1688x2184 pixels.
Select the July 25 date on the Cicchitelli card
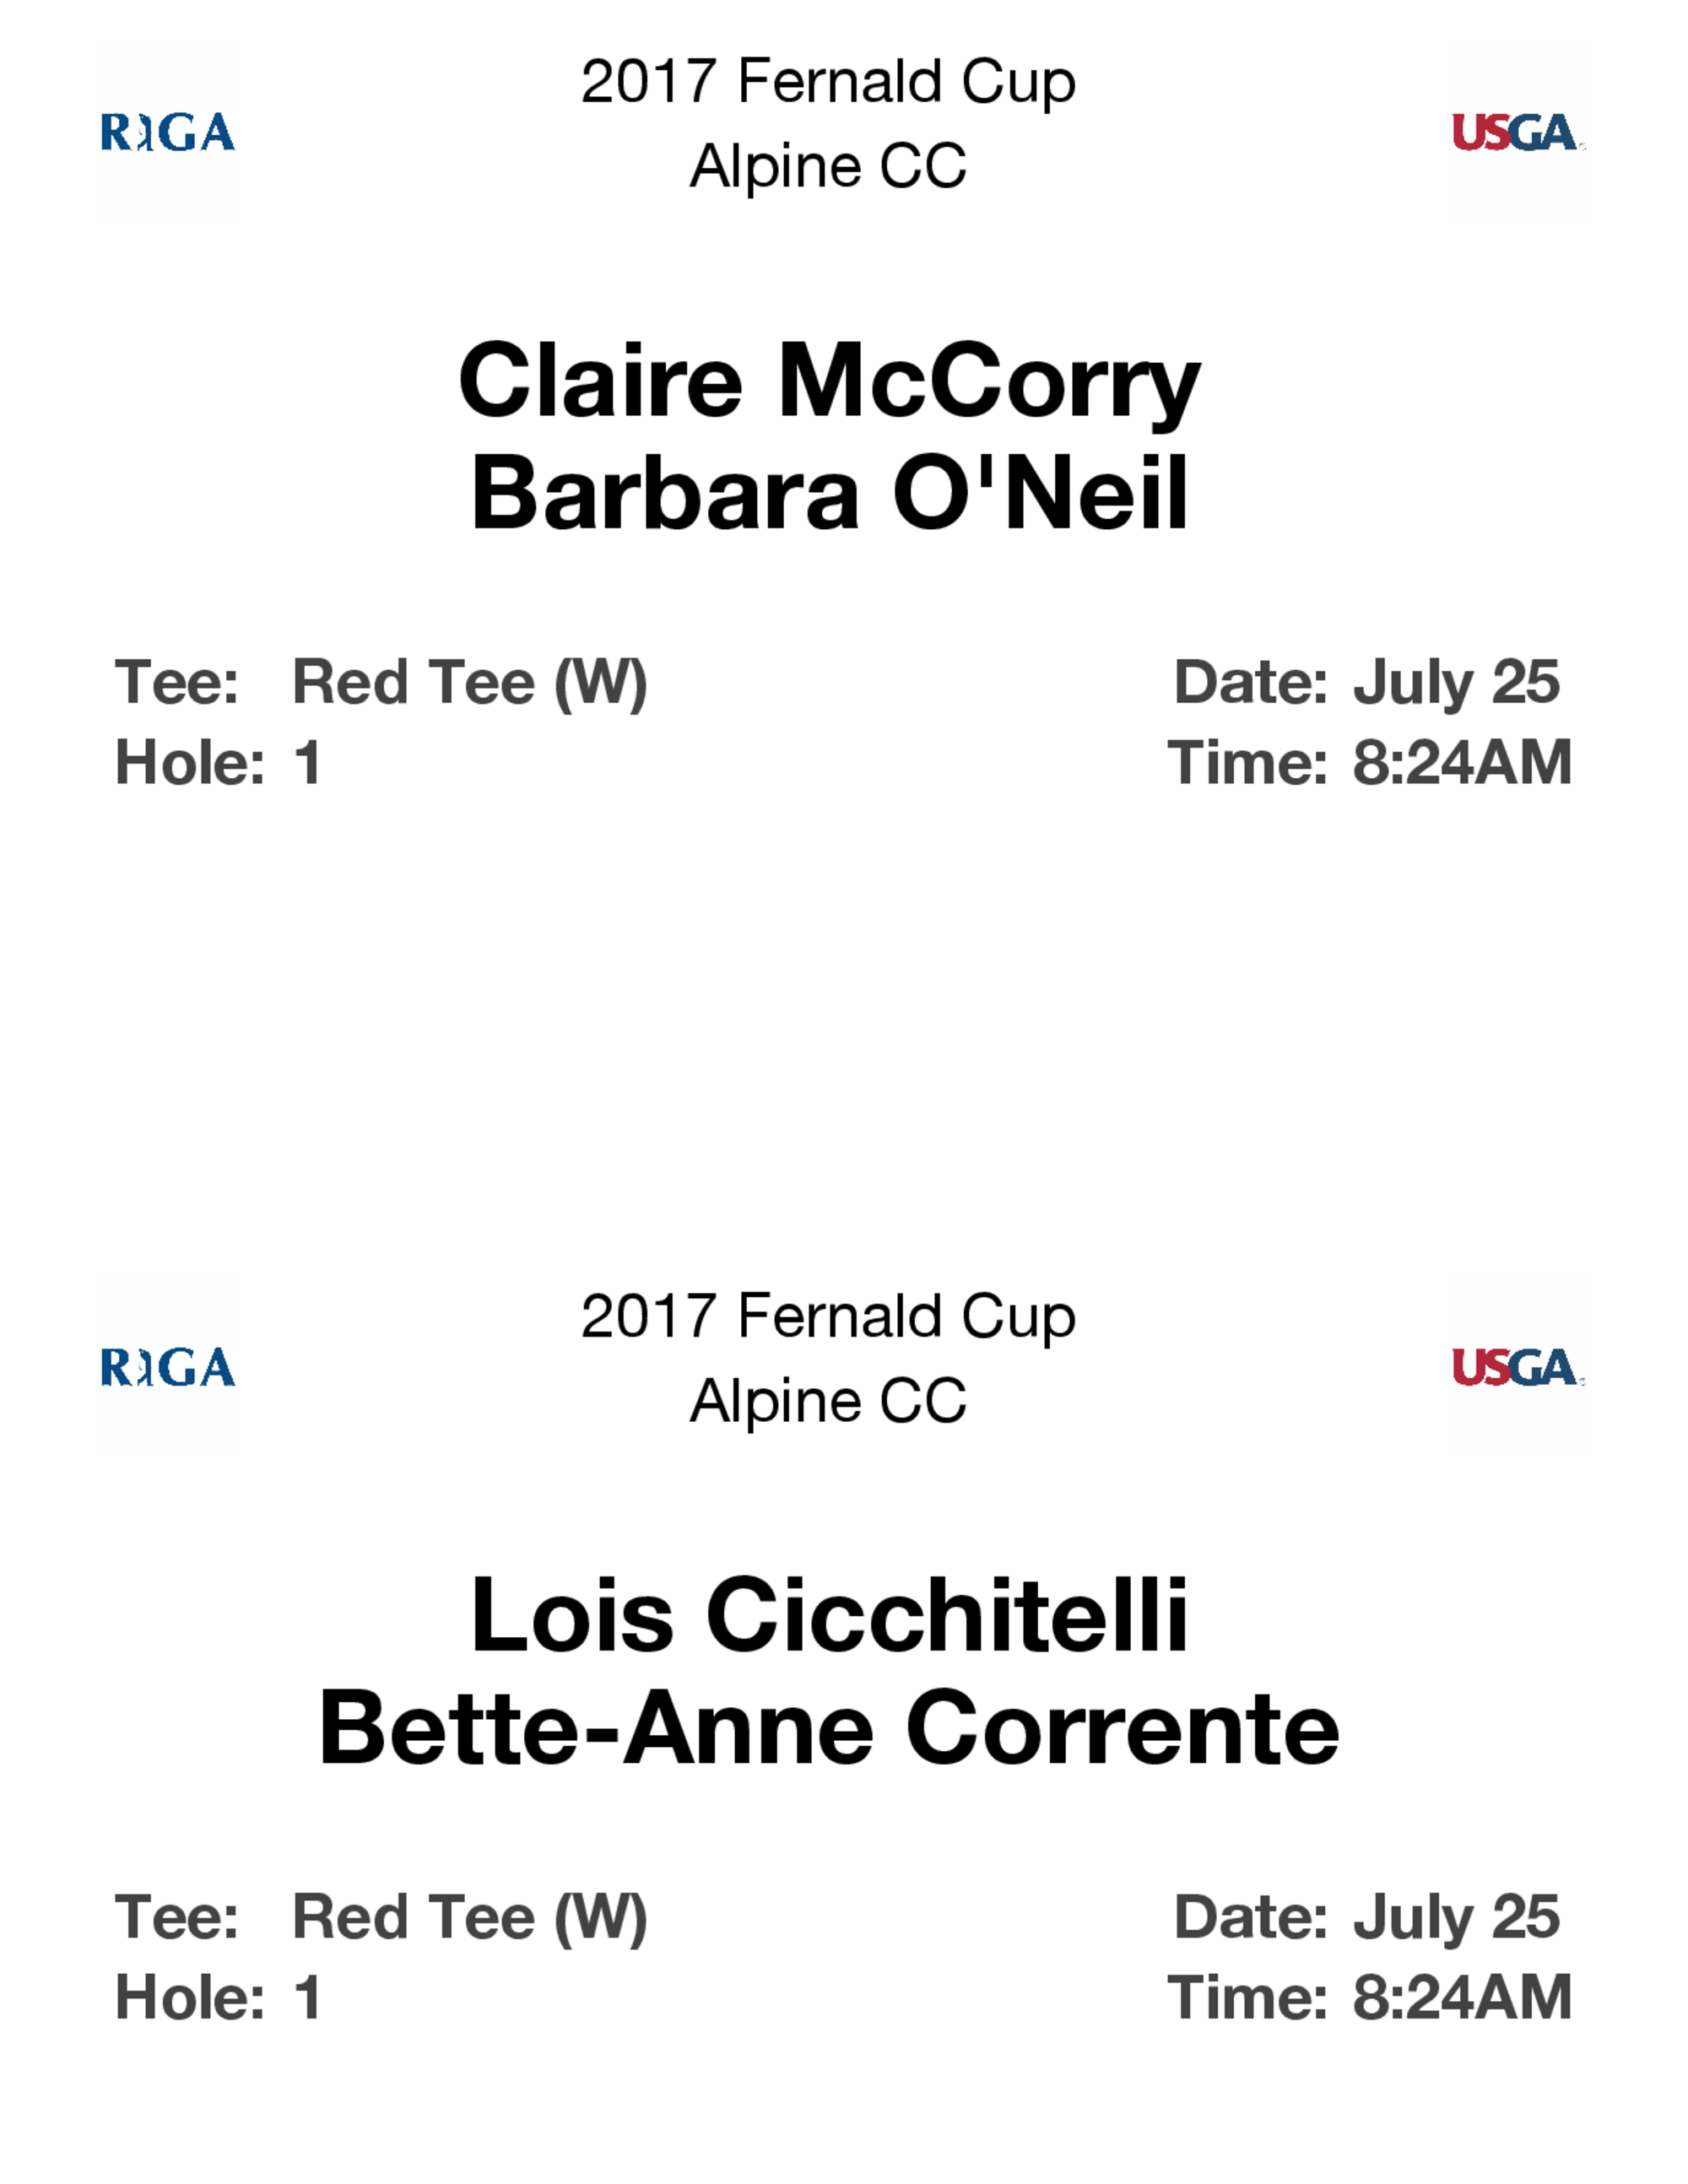[1455, 1917]
